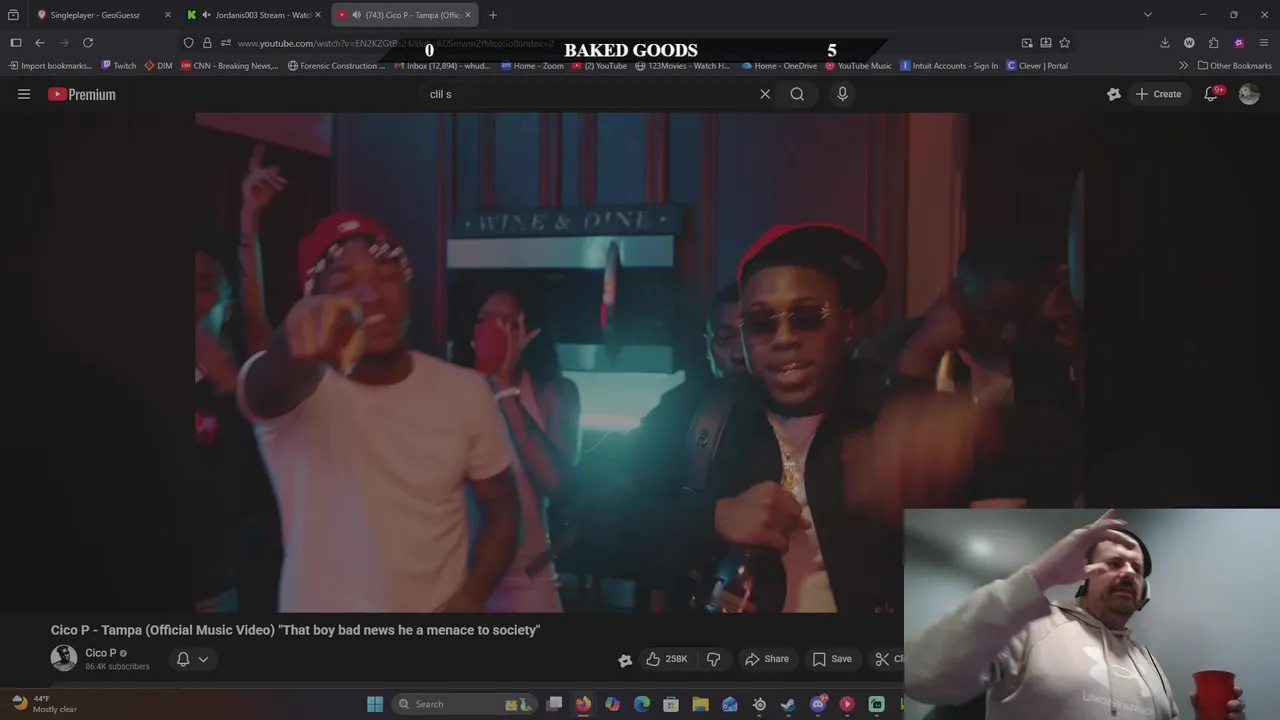
Task: Clear the YouTube search box text
Action: [765, 94]
